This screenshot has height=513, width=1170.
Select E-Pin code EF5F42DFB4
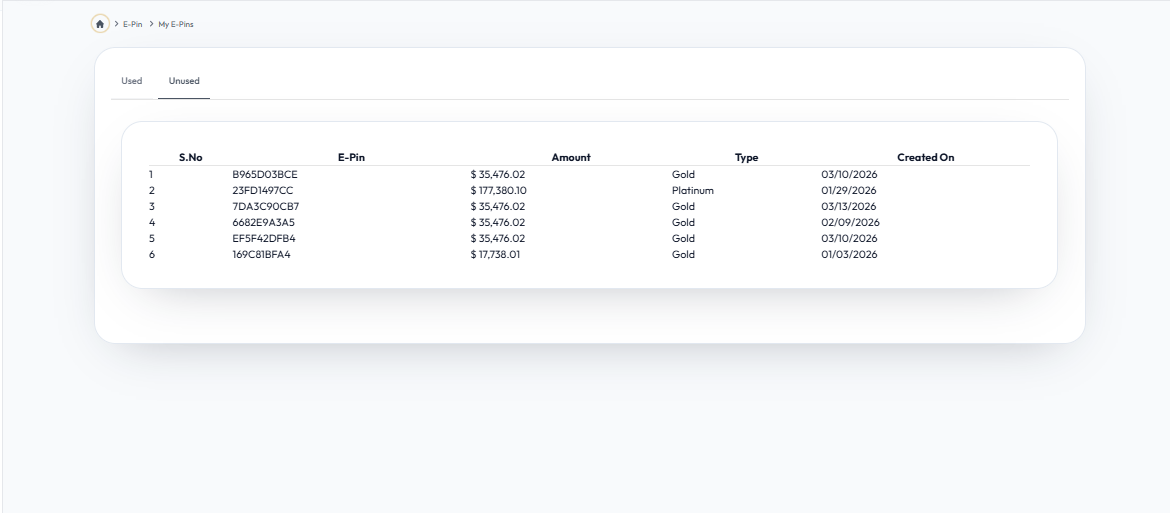tap(263, 239)
